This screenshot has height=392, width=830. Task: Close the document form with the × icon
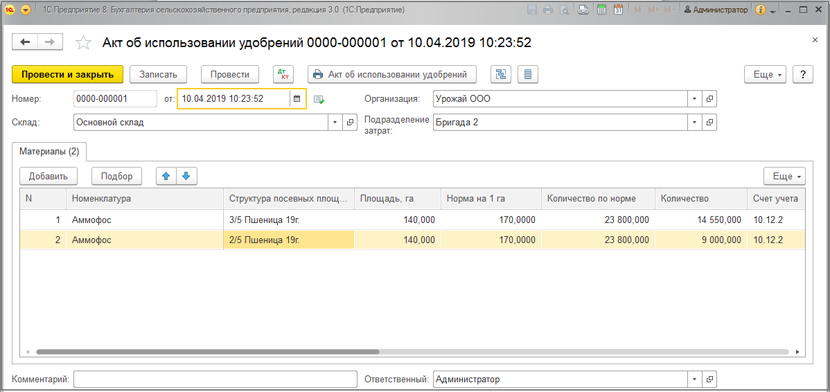coord(815,40)
